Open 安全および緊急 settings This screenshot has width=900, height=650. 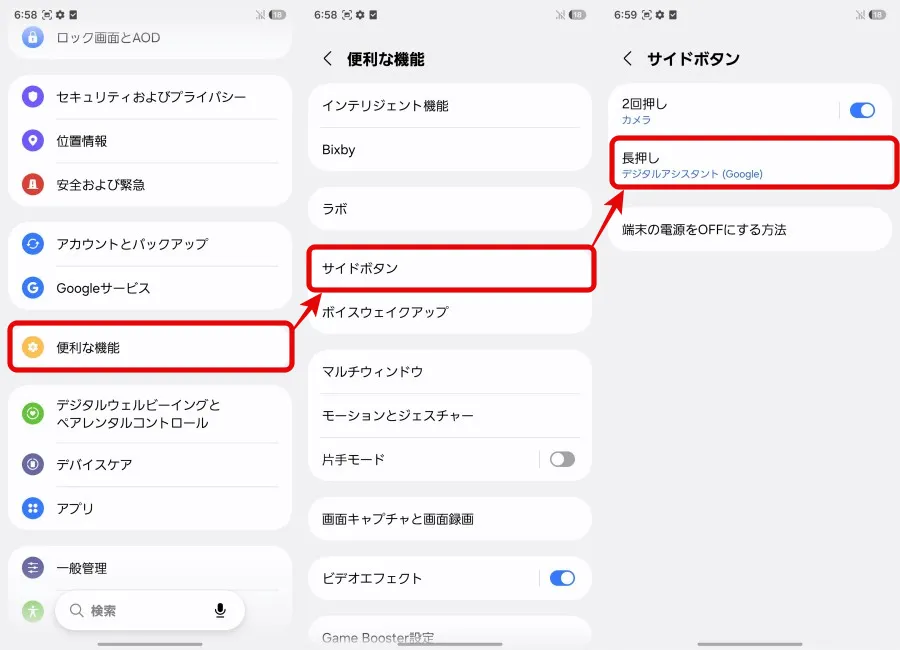pyautogui.click(x=150, y=185)
